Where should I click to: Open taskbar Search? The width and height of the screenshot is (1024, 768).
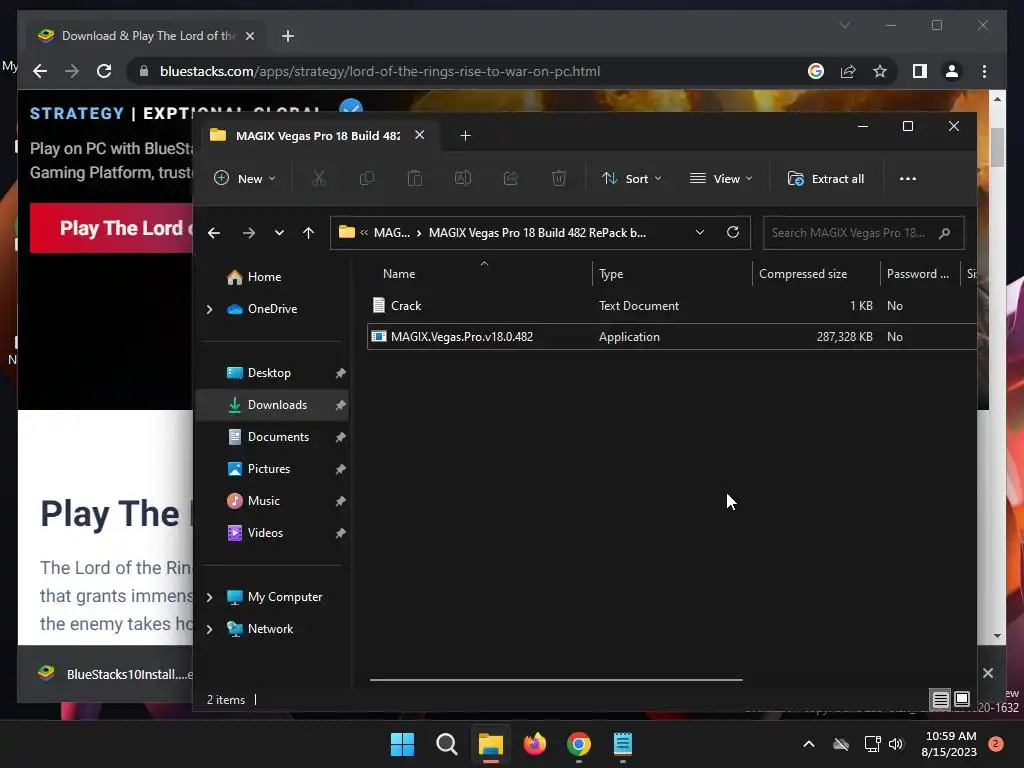coord(447,744)
